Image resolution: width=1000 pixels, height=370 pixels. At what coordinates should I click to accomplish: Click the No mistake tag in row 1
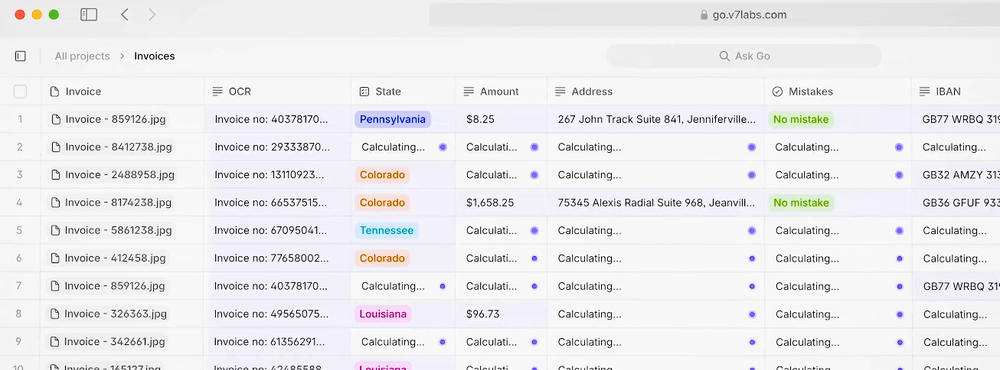tap(801, 119)
